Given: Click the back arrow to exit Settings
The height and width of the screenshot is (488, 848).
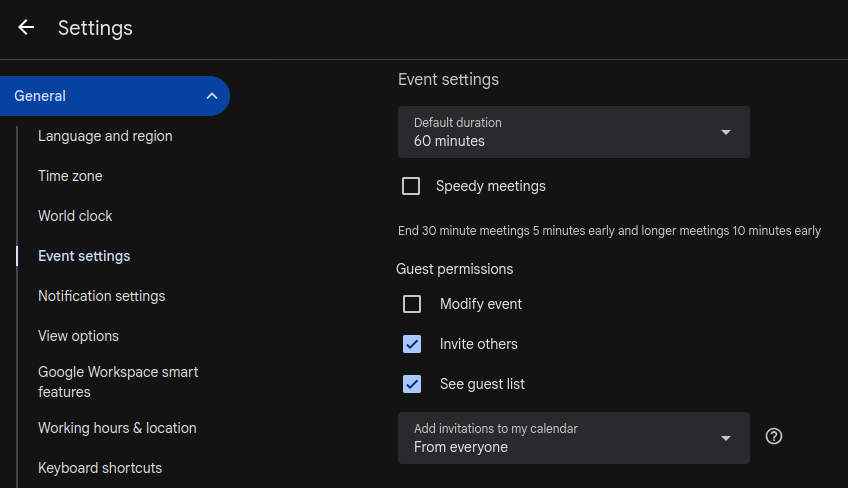Looking at the screenshot, I should point(26,28).
